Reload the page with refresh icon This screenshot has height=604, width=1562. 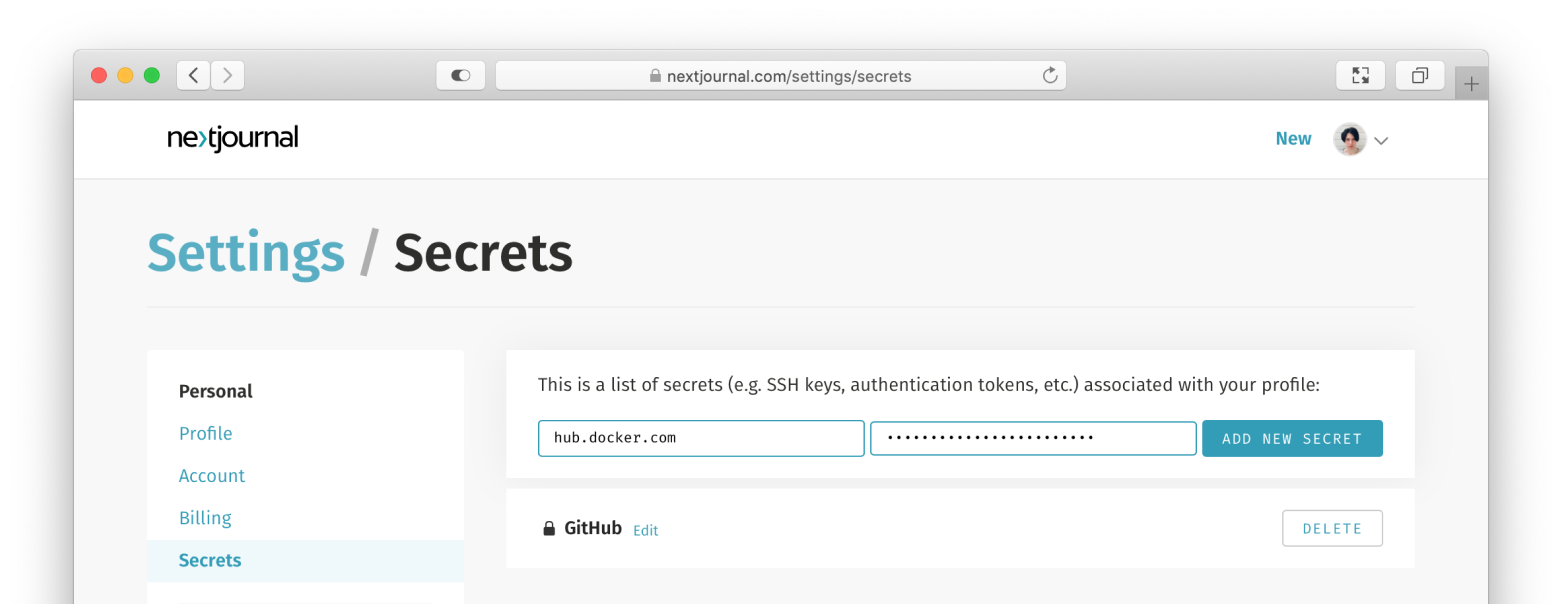point(1050,76)
